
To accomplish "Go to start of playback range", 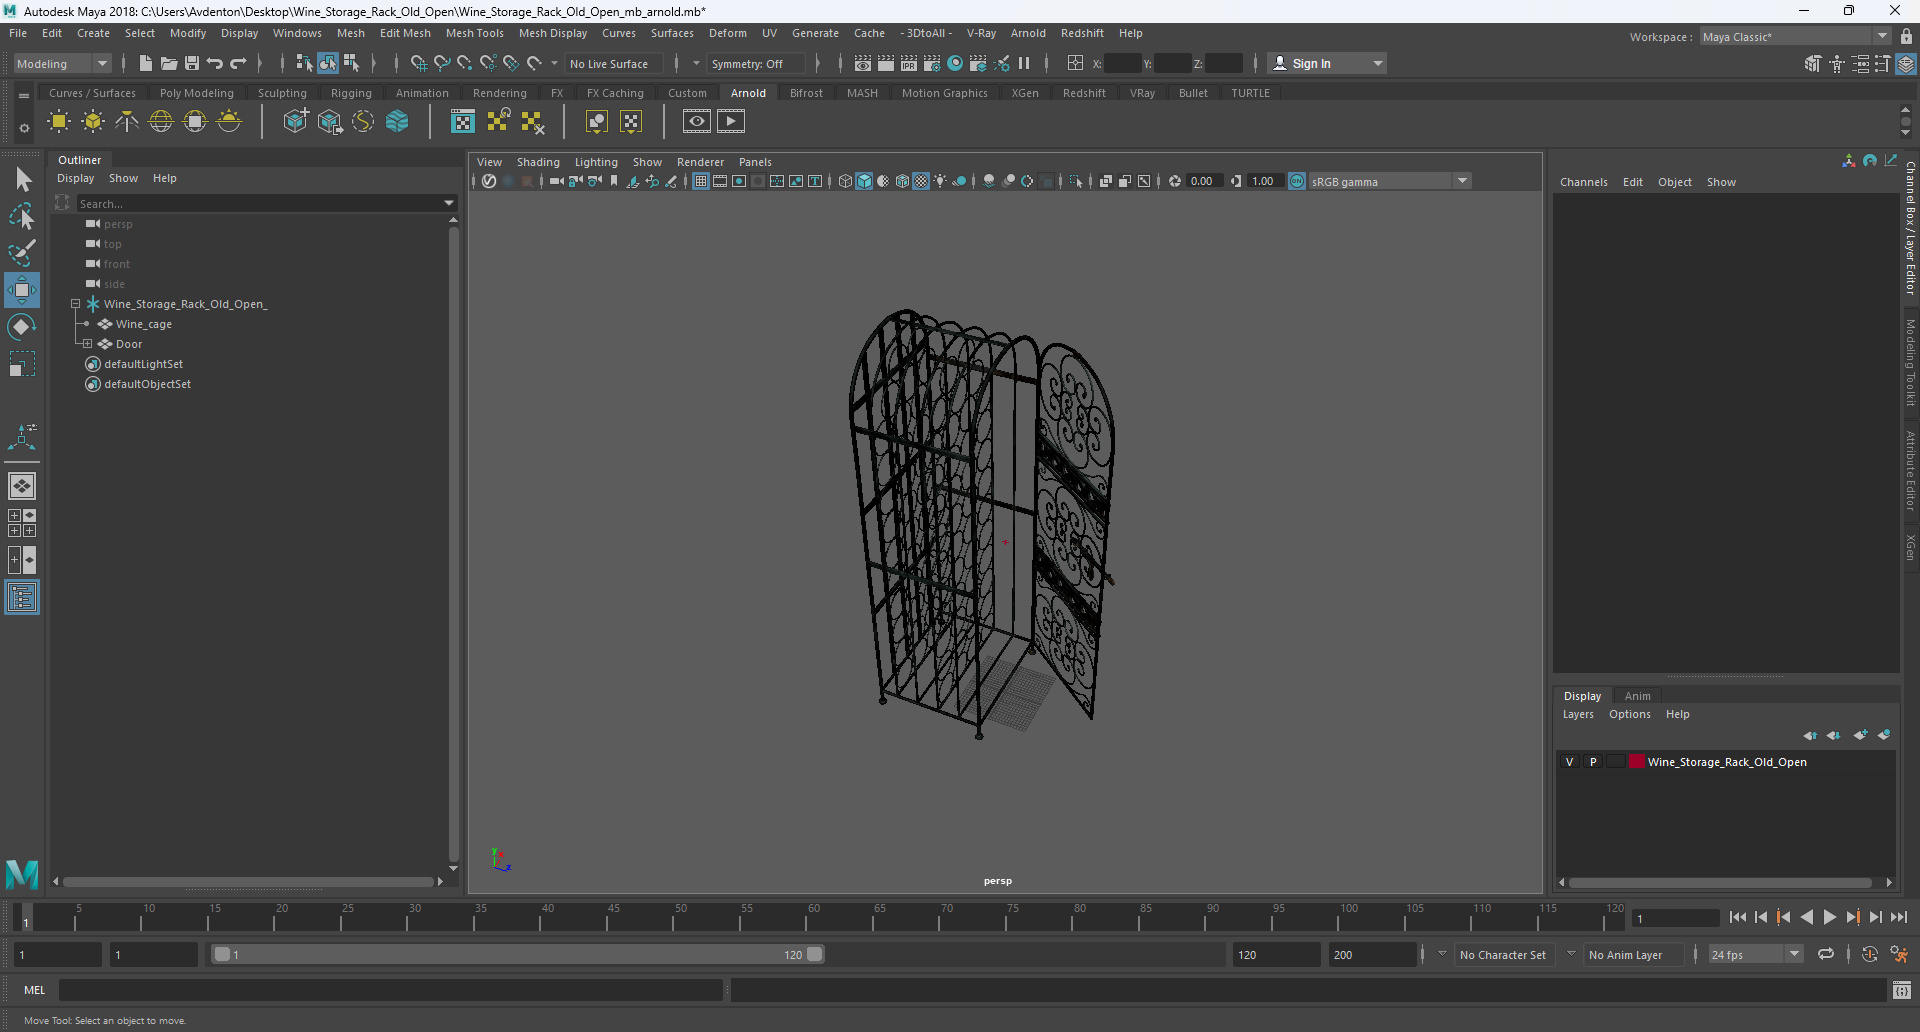I will point(1738,917).
